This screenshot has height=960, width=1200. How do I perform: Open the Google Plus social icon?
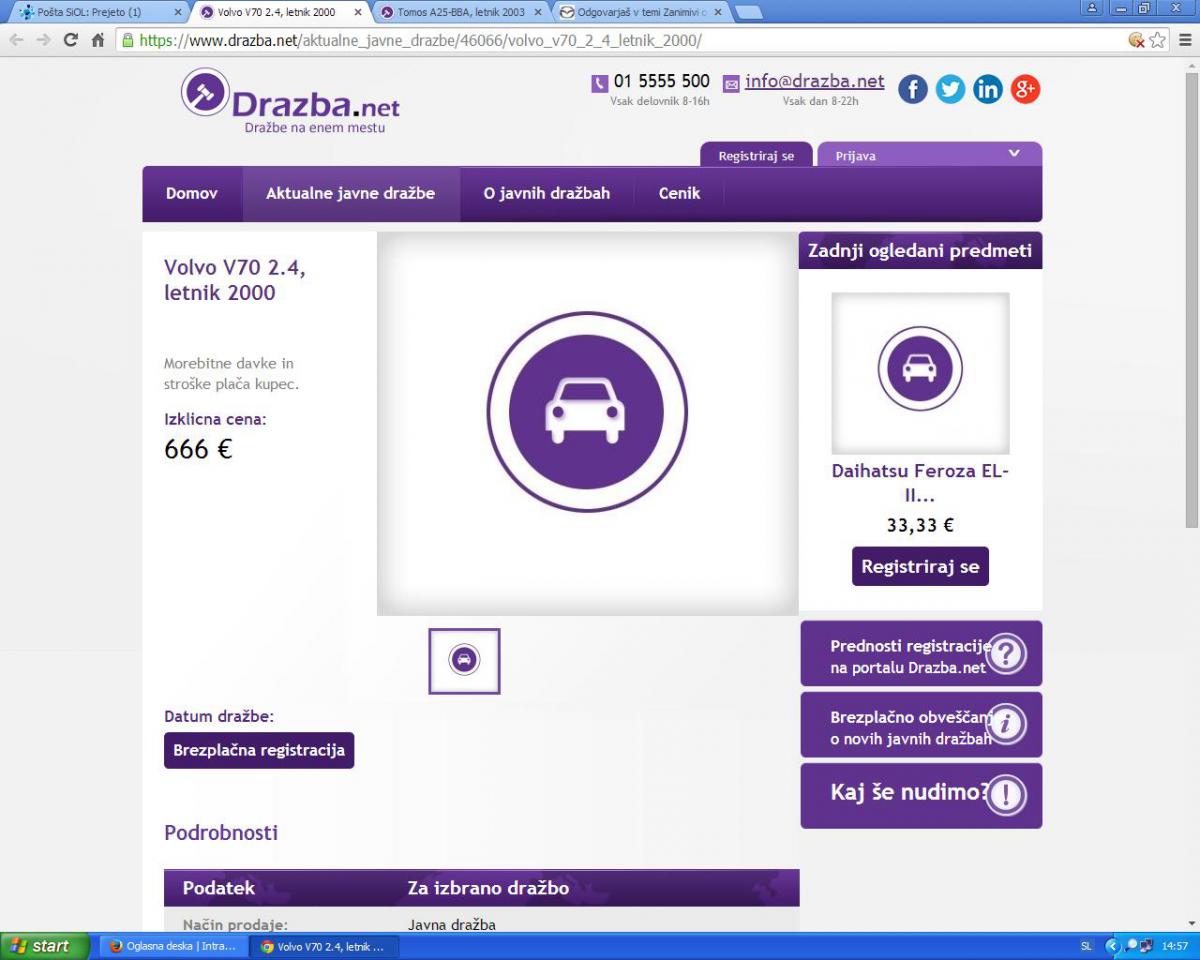(1025, 89)
